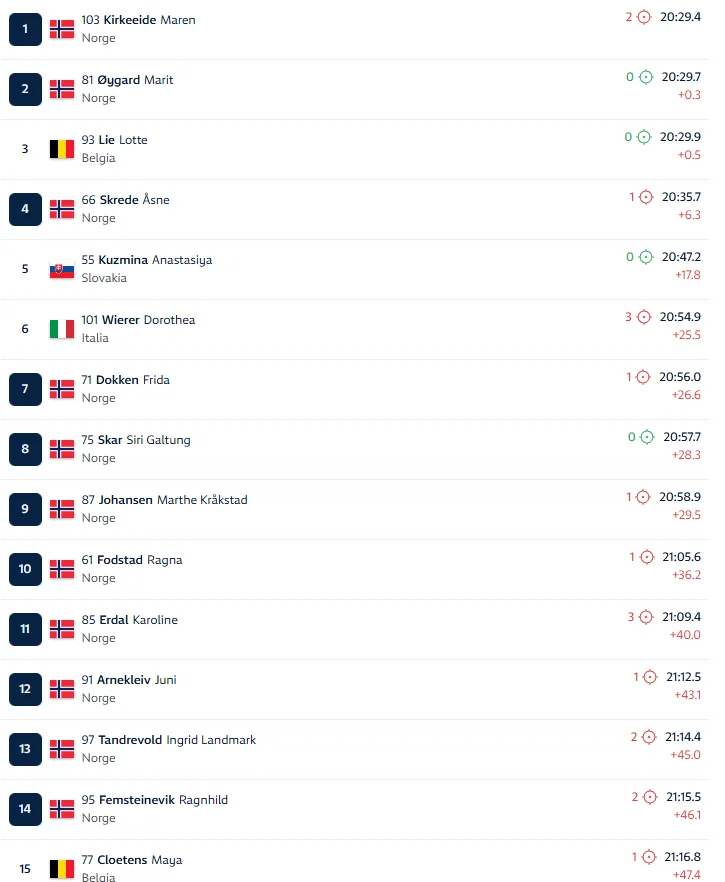The height and width of the screenshot is (882, 725).
Task: Click the Slovakian flag beside Kuzmina Anastasiya
Action: [x=62, y=269]
